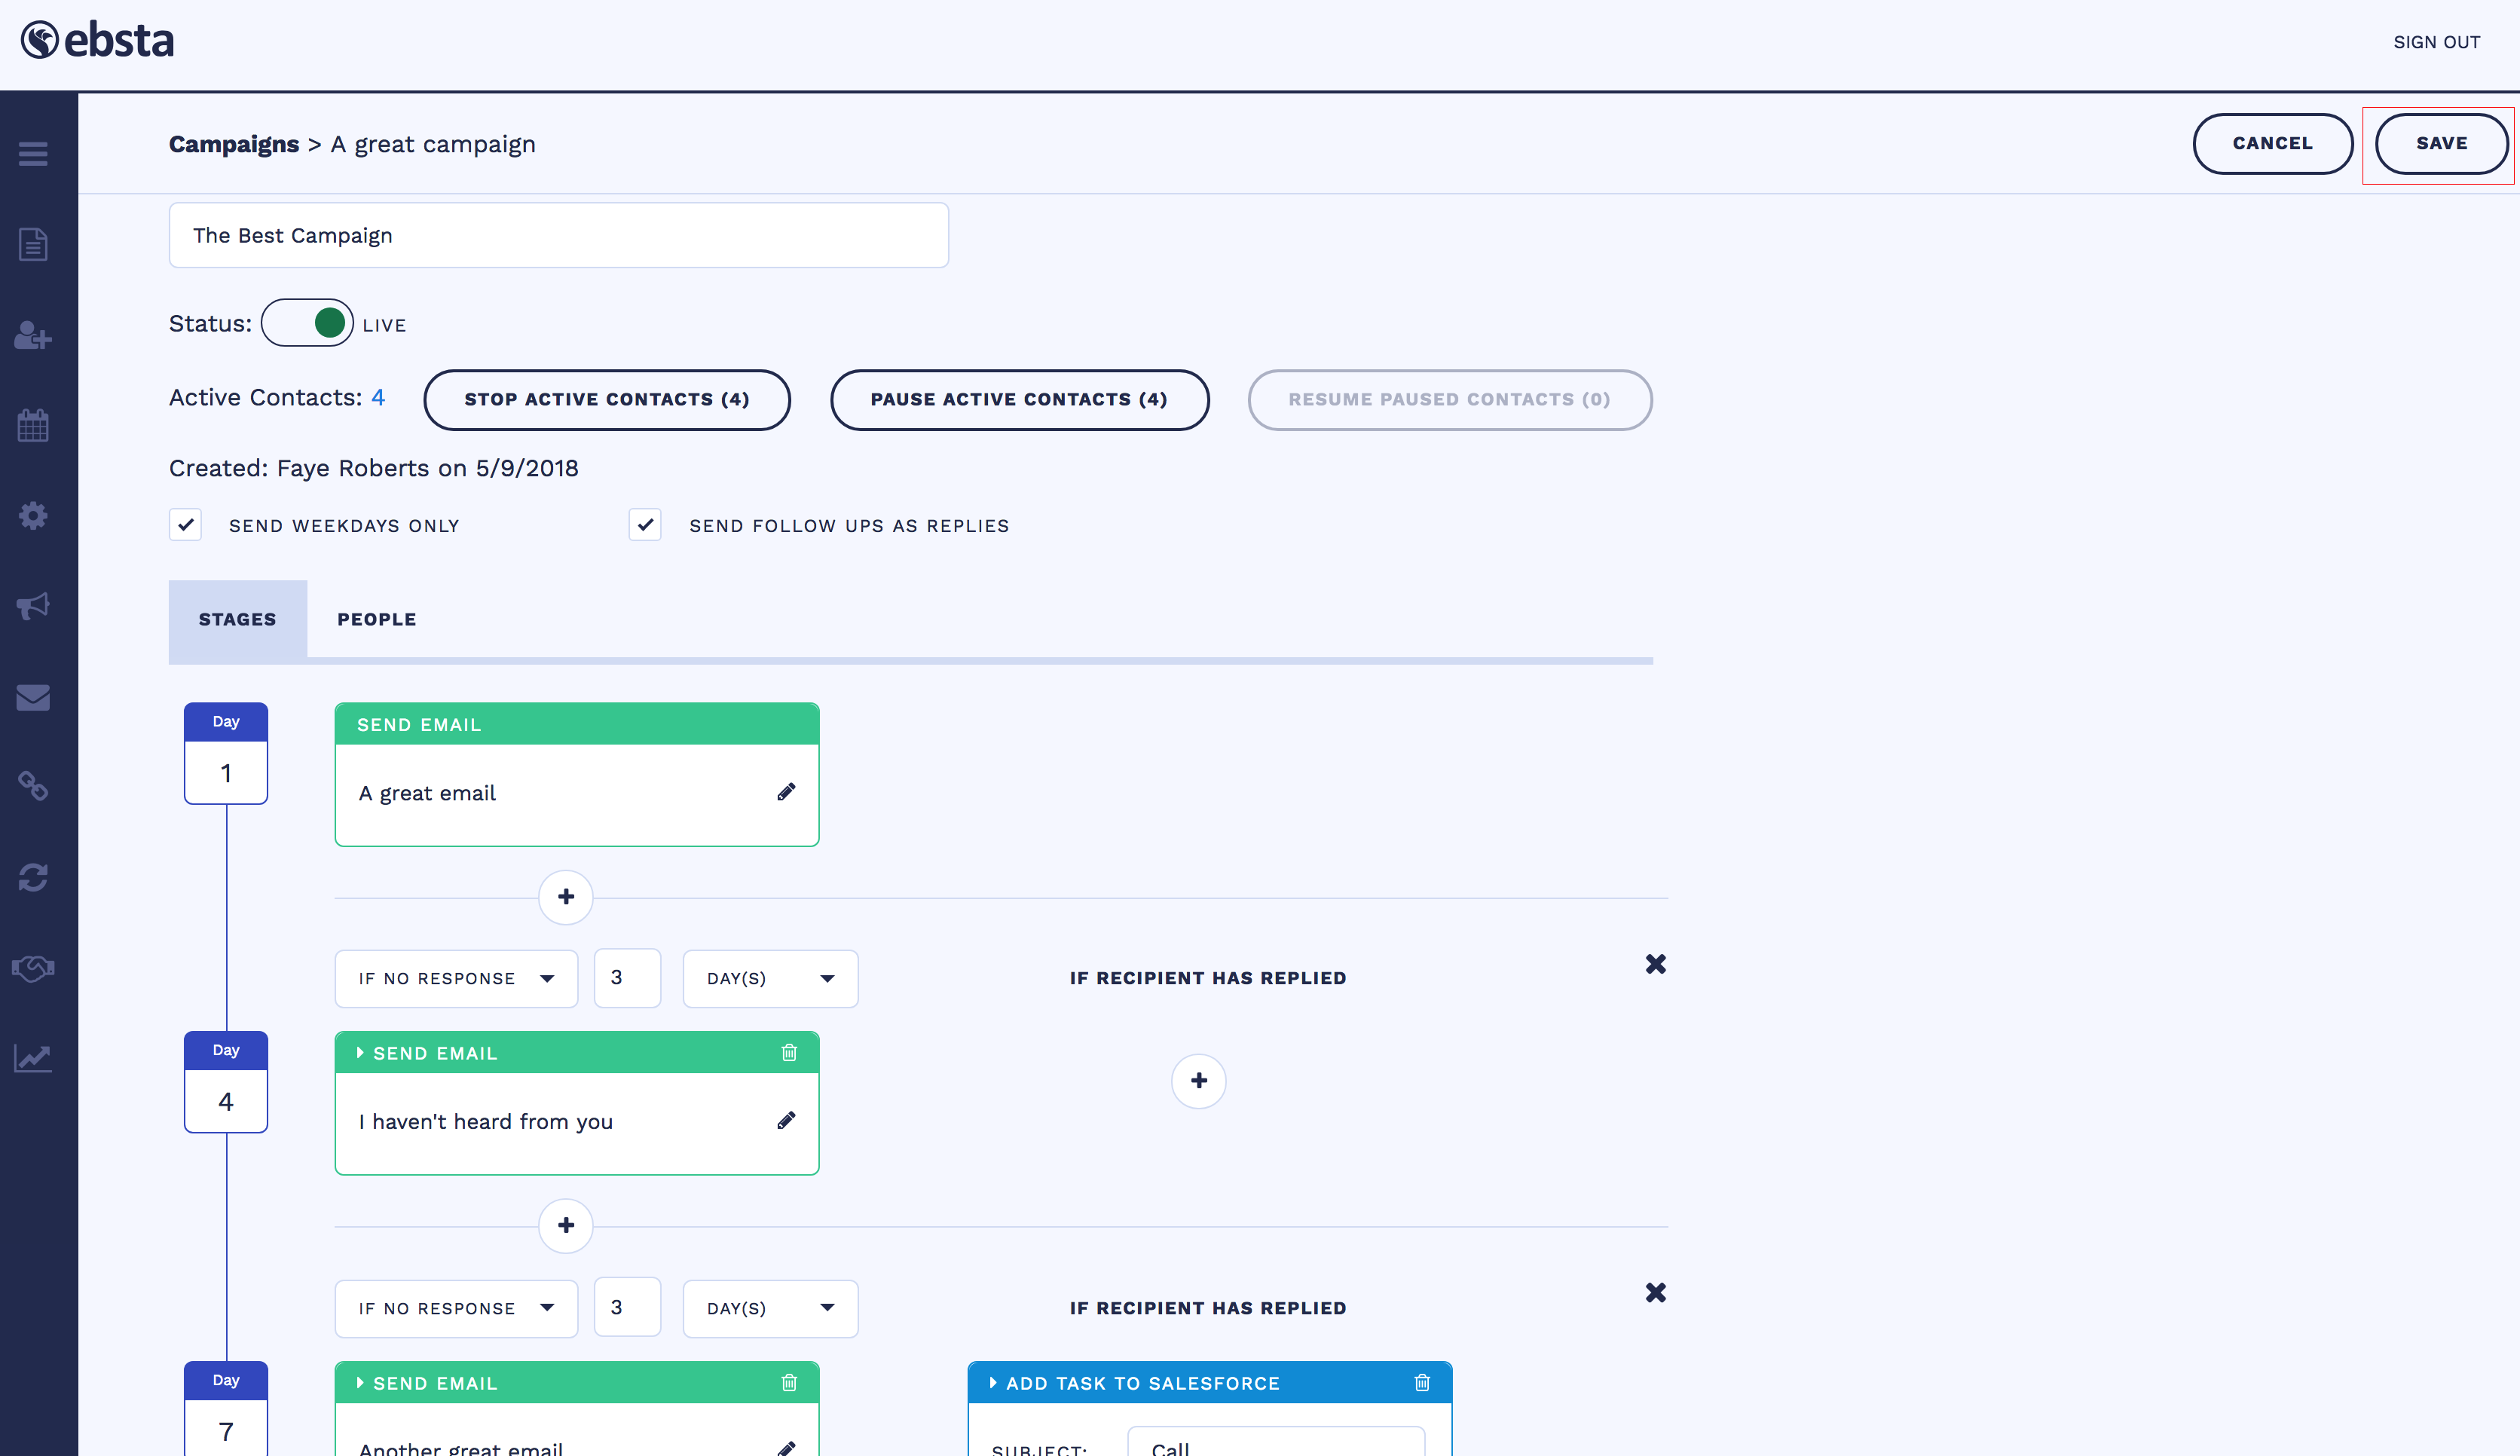Click Stop Active Contacts (4) button
This screenshot has width=2520, height=1456.
606,399
